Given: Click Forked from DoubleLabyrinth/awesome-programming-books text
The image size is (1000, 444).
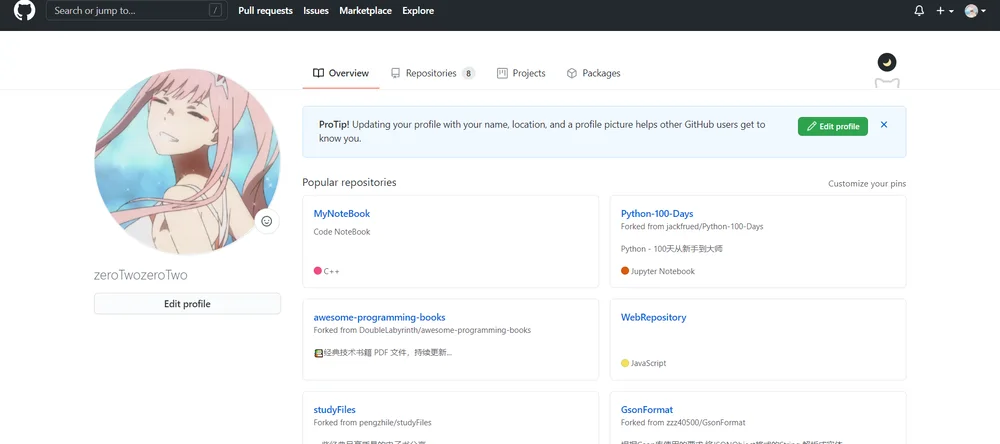Looking at the screenshot, I should click(422, 330).
